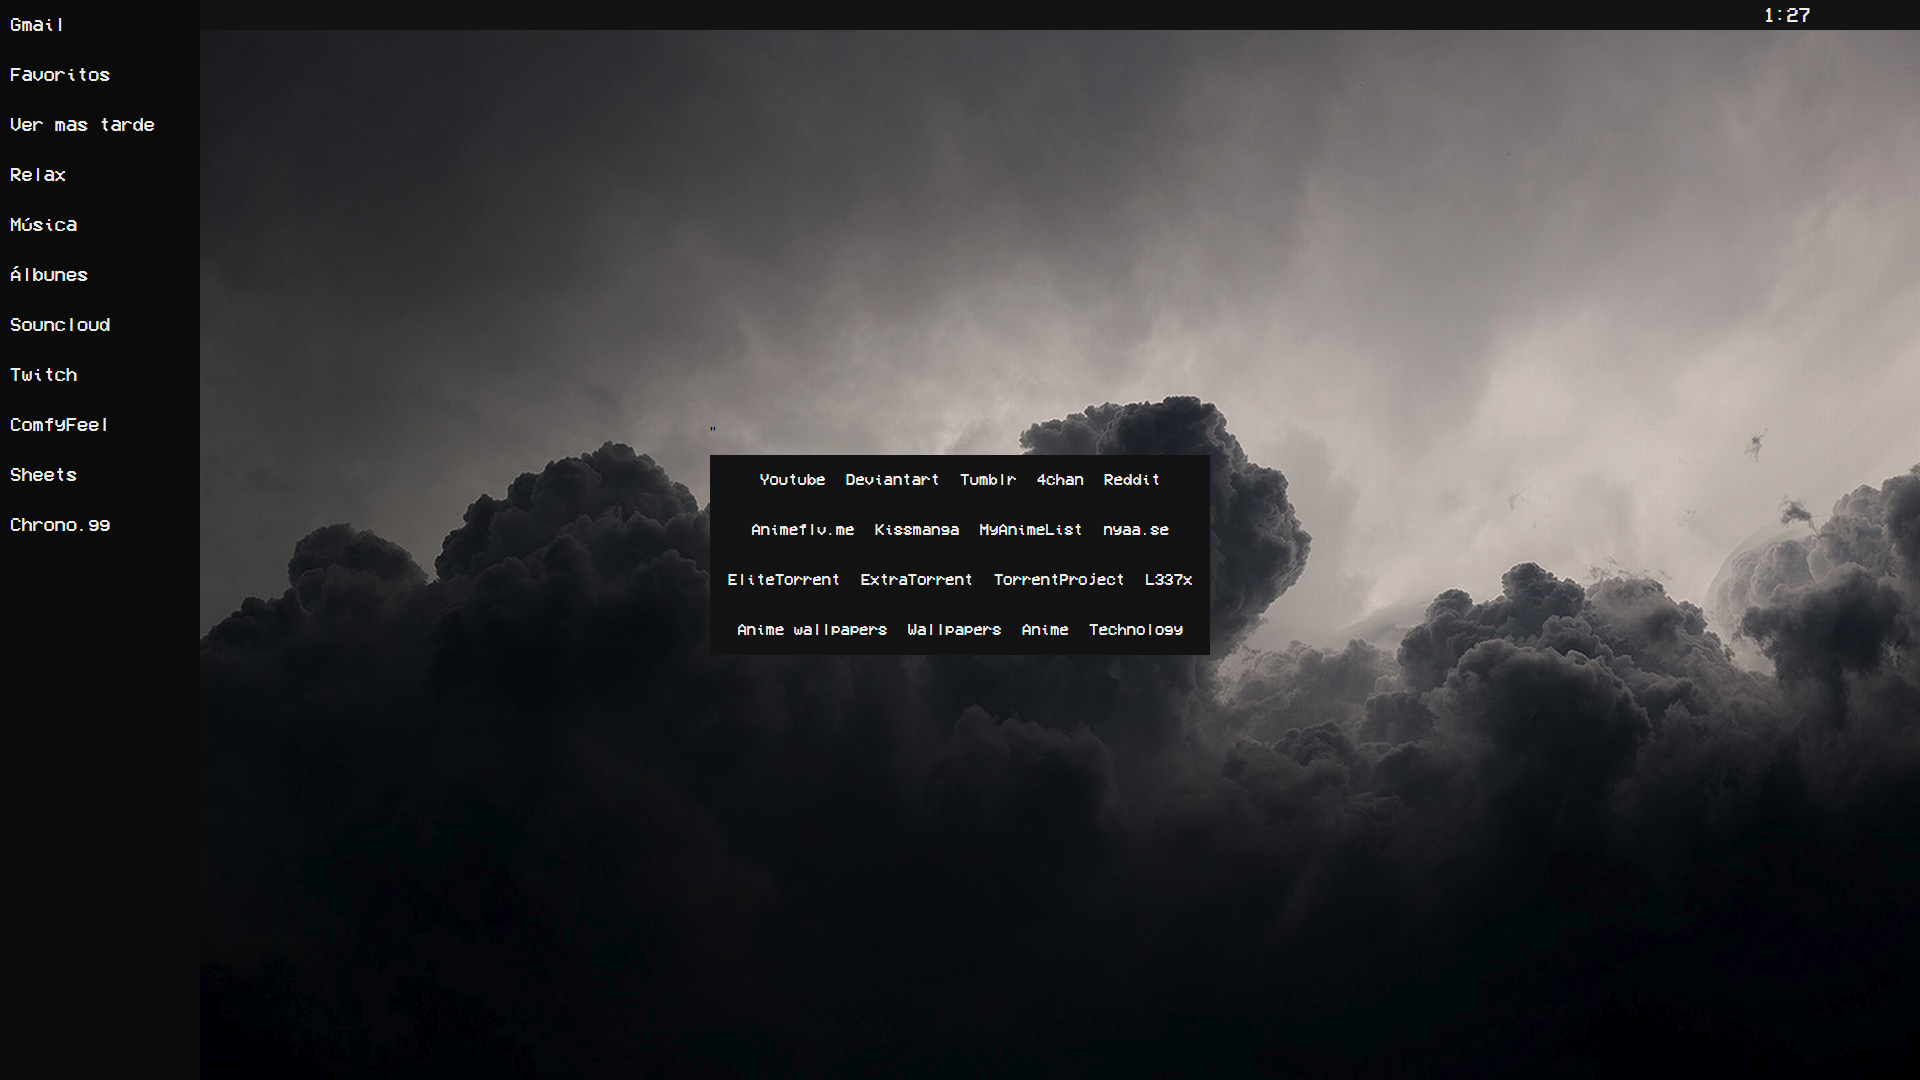The image size is (1920, 1080).
Task: Open the Chrono.gg sidebar link
Action: pyautogui.click(x=60, y=525)
